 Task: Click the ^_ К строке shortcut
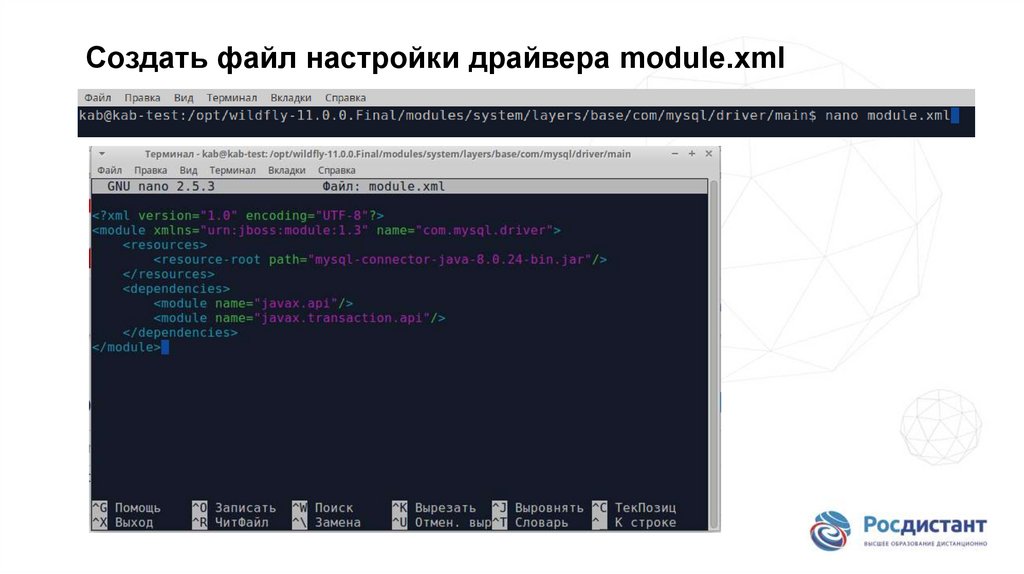634,522
